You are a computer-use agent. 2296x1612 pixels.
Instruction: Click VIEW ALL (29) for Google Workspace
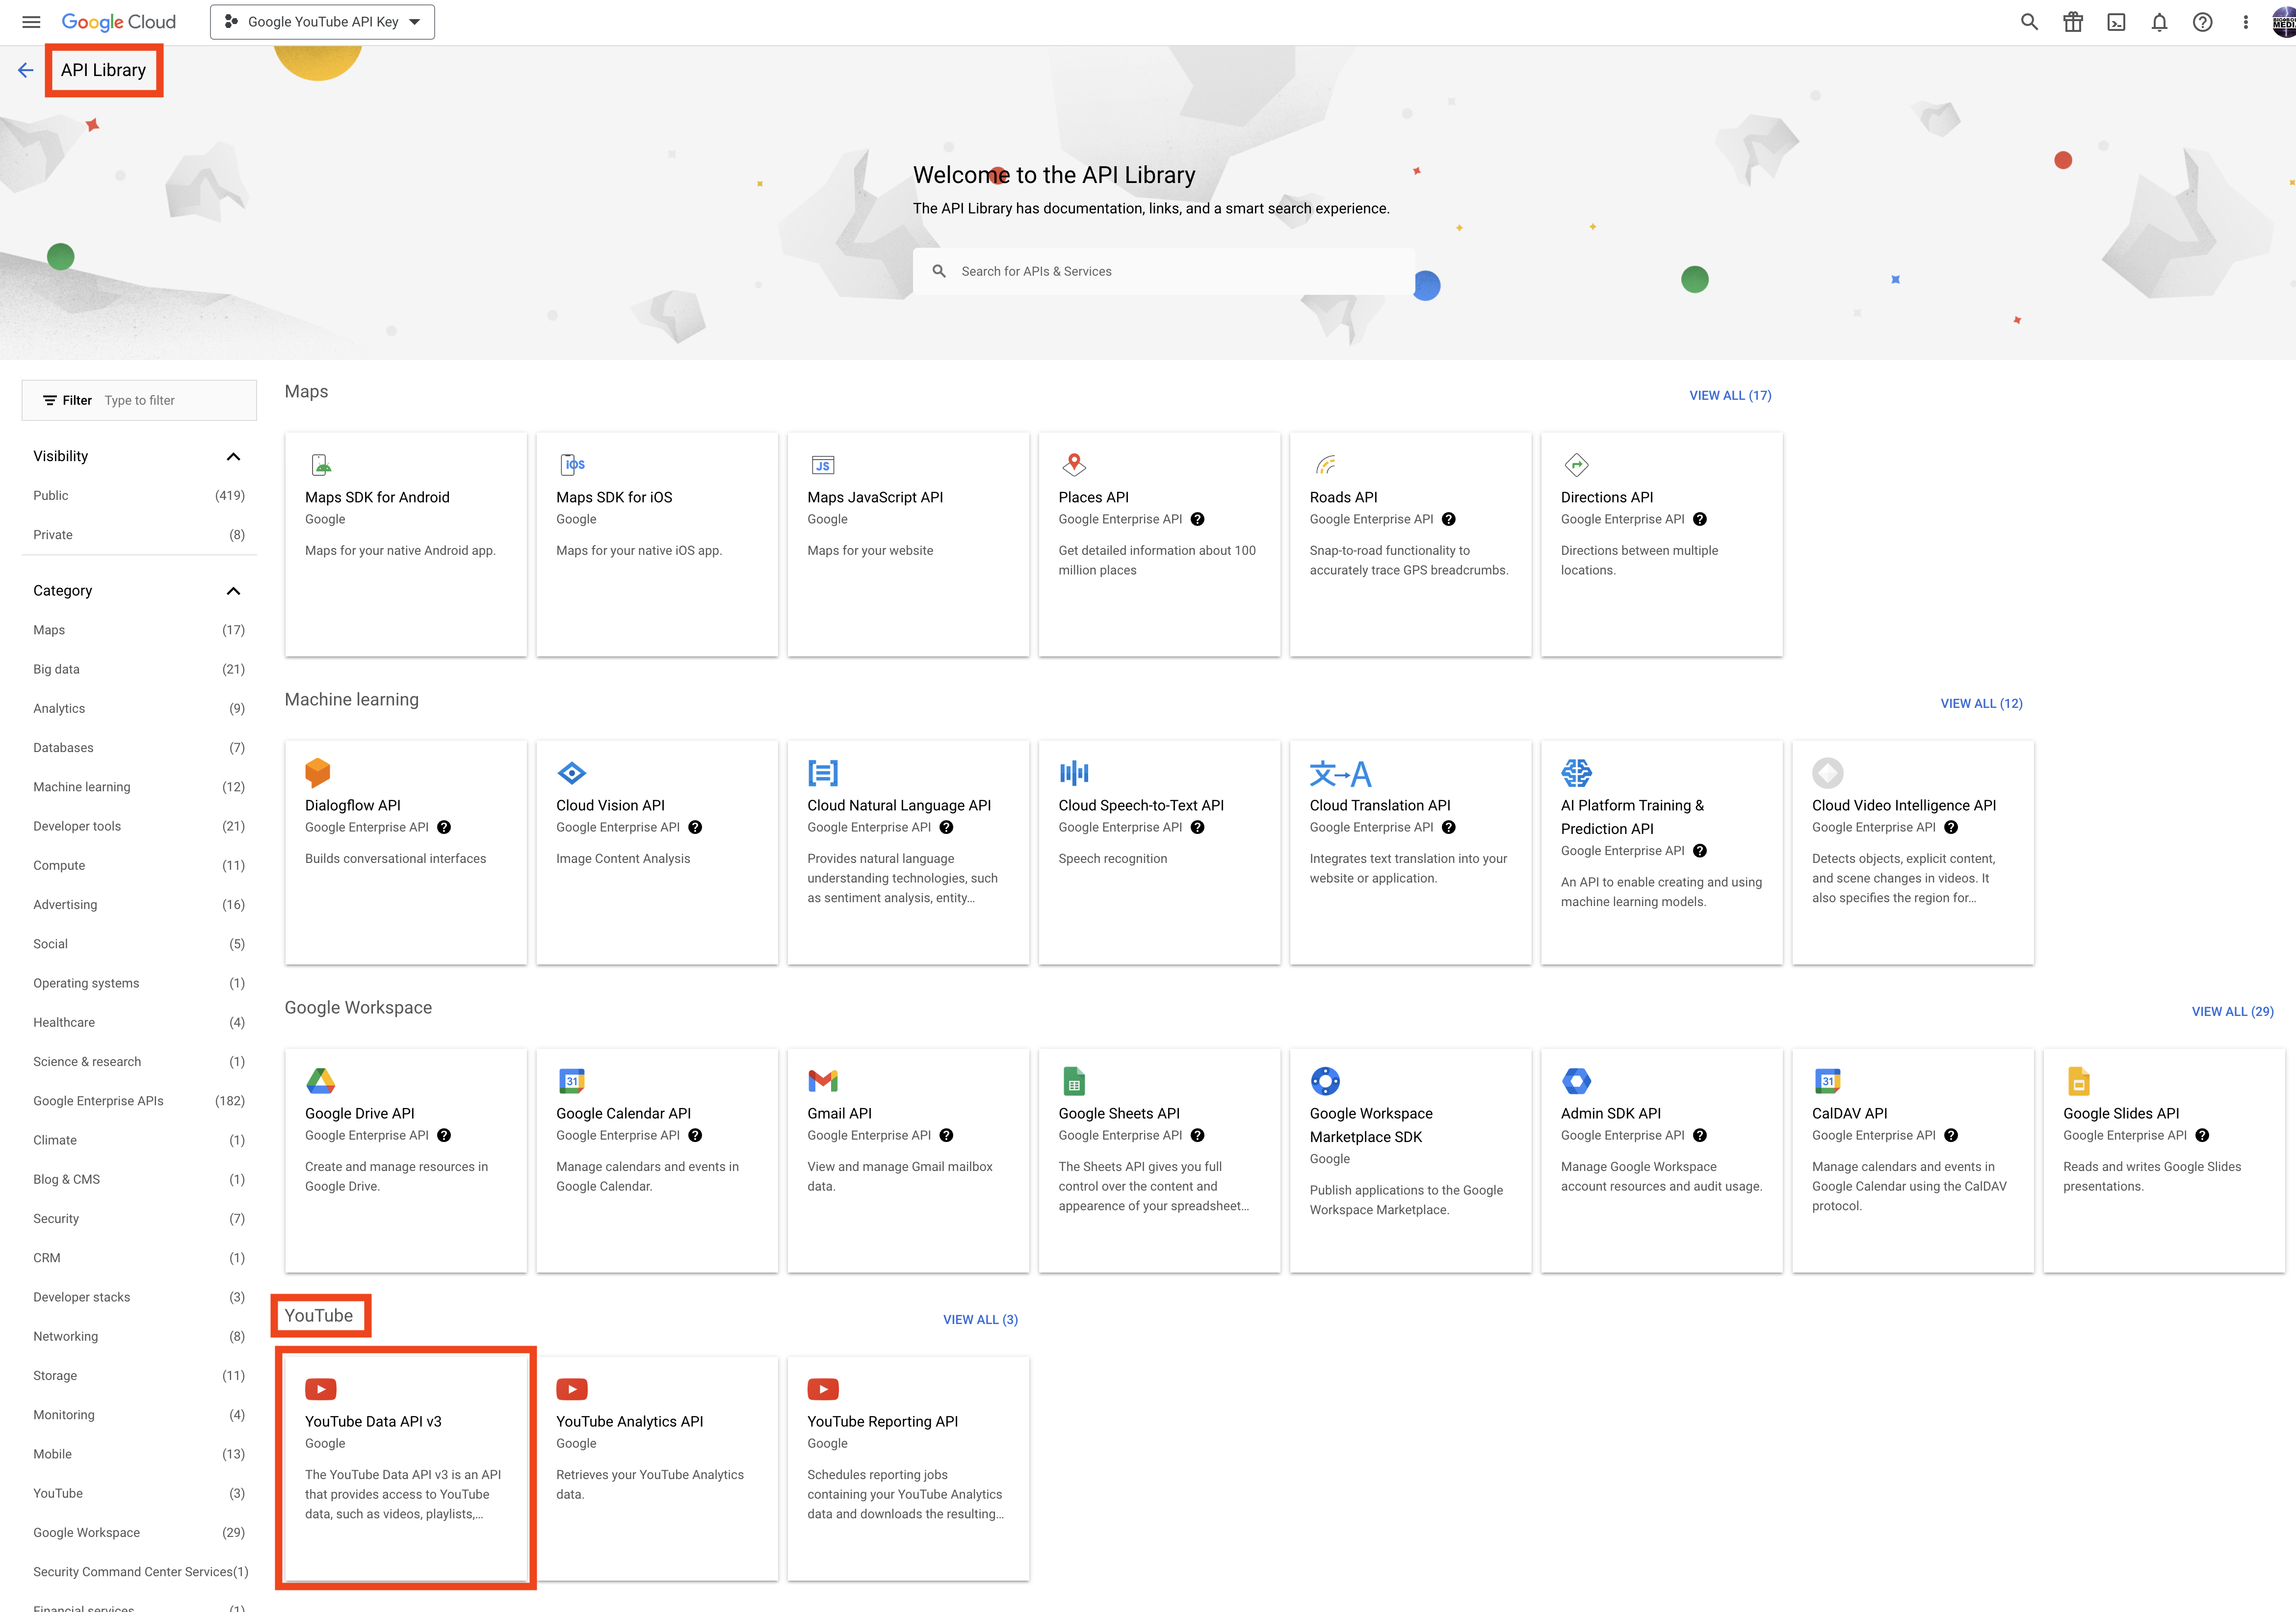point(2232,1011)
